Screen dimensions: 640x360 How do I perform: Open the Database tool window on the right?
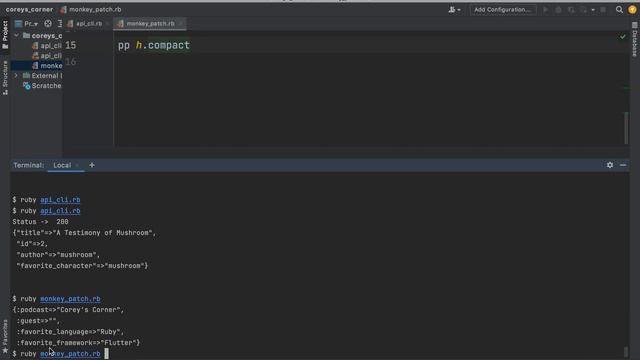pyautogui.click(x=635, y=39)
